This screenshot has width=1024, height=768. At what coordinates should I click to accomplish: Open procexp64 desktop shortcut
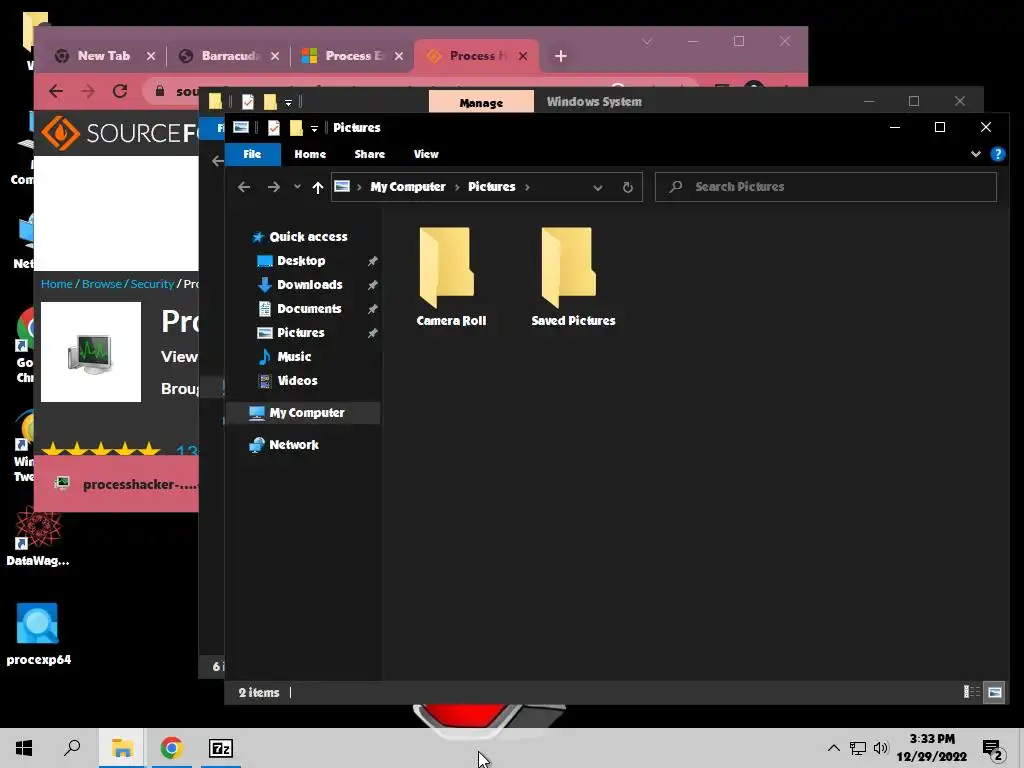point(39,634)
